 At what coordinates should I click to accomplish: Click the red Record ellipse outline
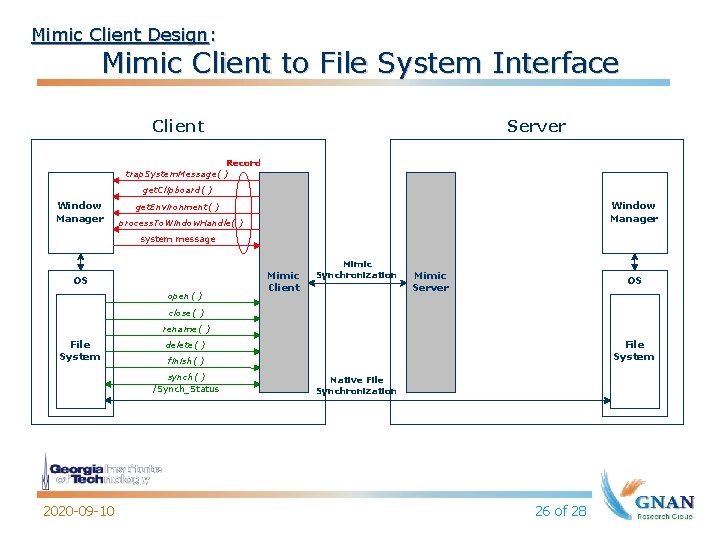pyautogui.click(x=243, y=213)
